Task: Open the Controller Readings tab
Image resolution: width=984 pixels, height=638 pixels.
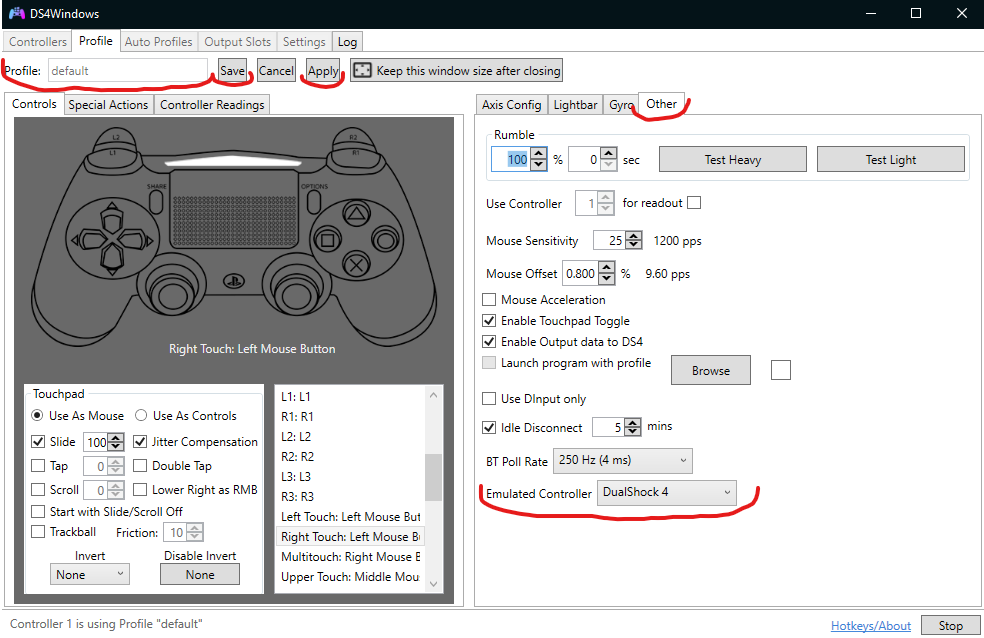Action: 212,105
